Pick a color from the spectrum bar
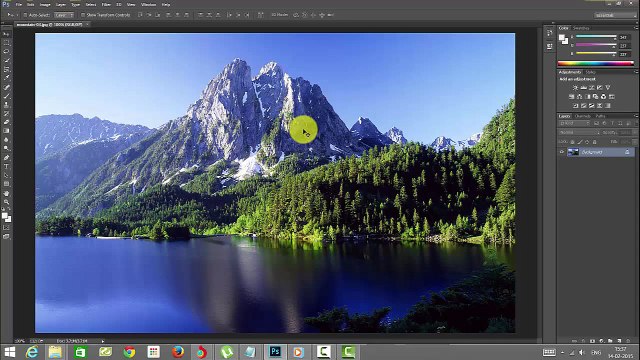This screenshot has height=360, width=640. [596, 63]
